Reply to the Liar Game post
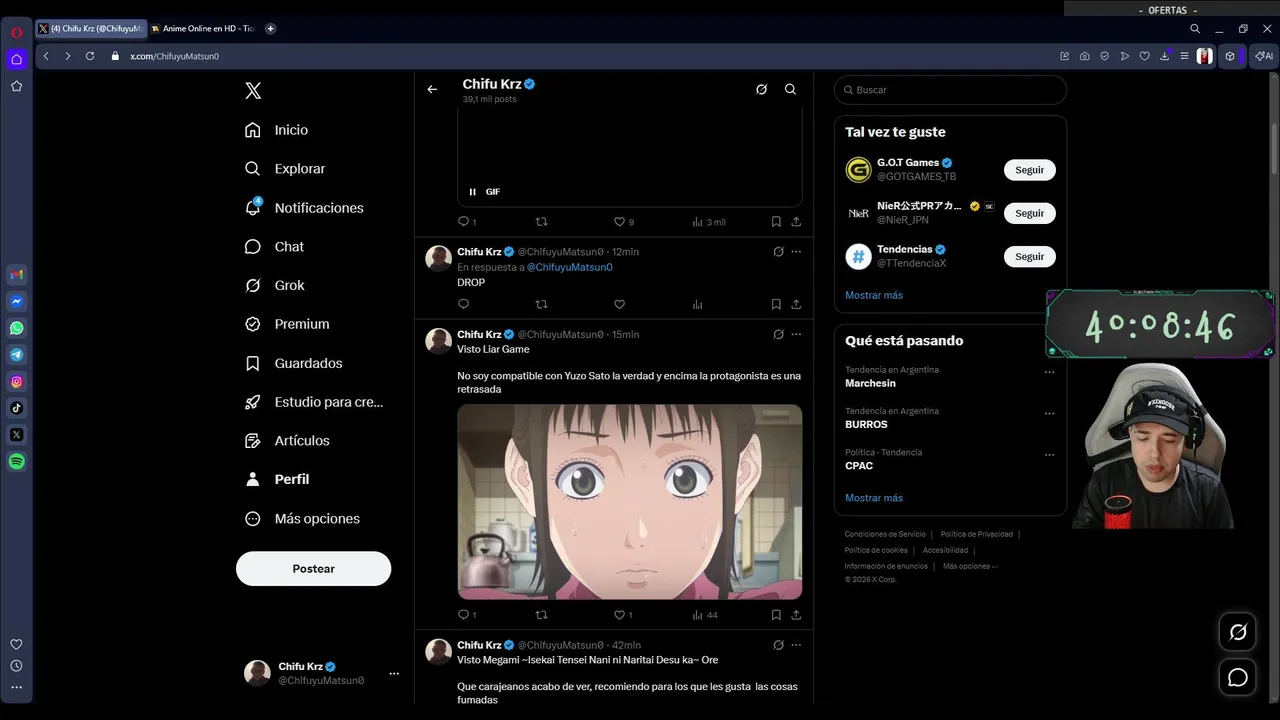Image resolution: width=1280 pixels, height=720 pixels. [x=463, y=615]
